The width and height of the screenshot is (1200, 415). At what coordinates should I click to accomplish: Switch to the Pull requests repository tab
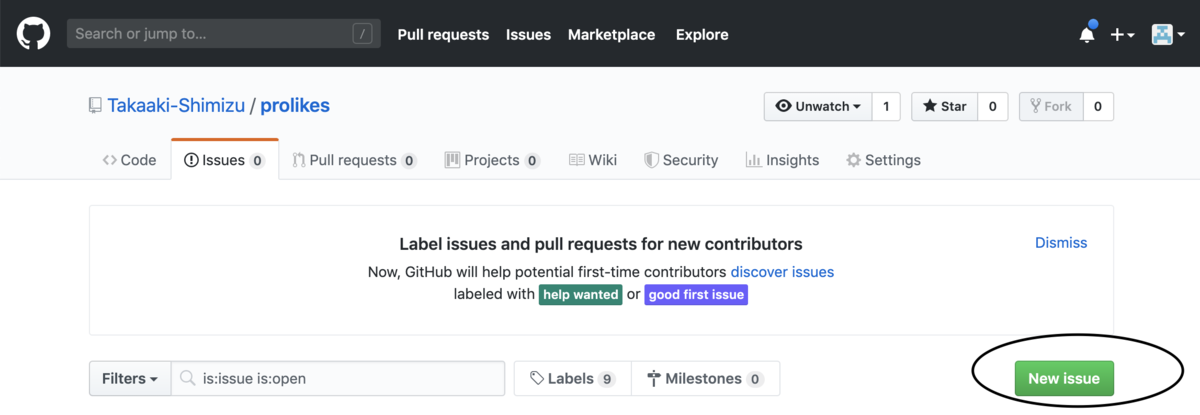[354, 160]
